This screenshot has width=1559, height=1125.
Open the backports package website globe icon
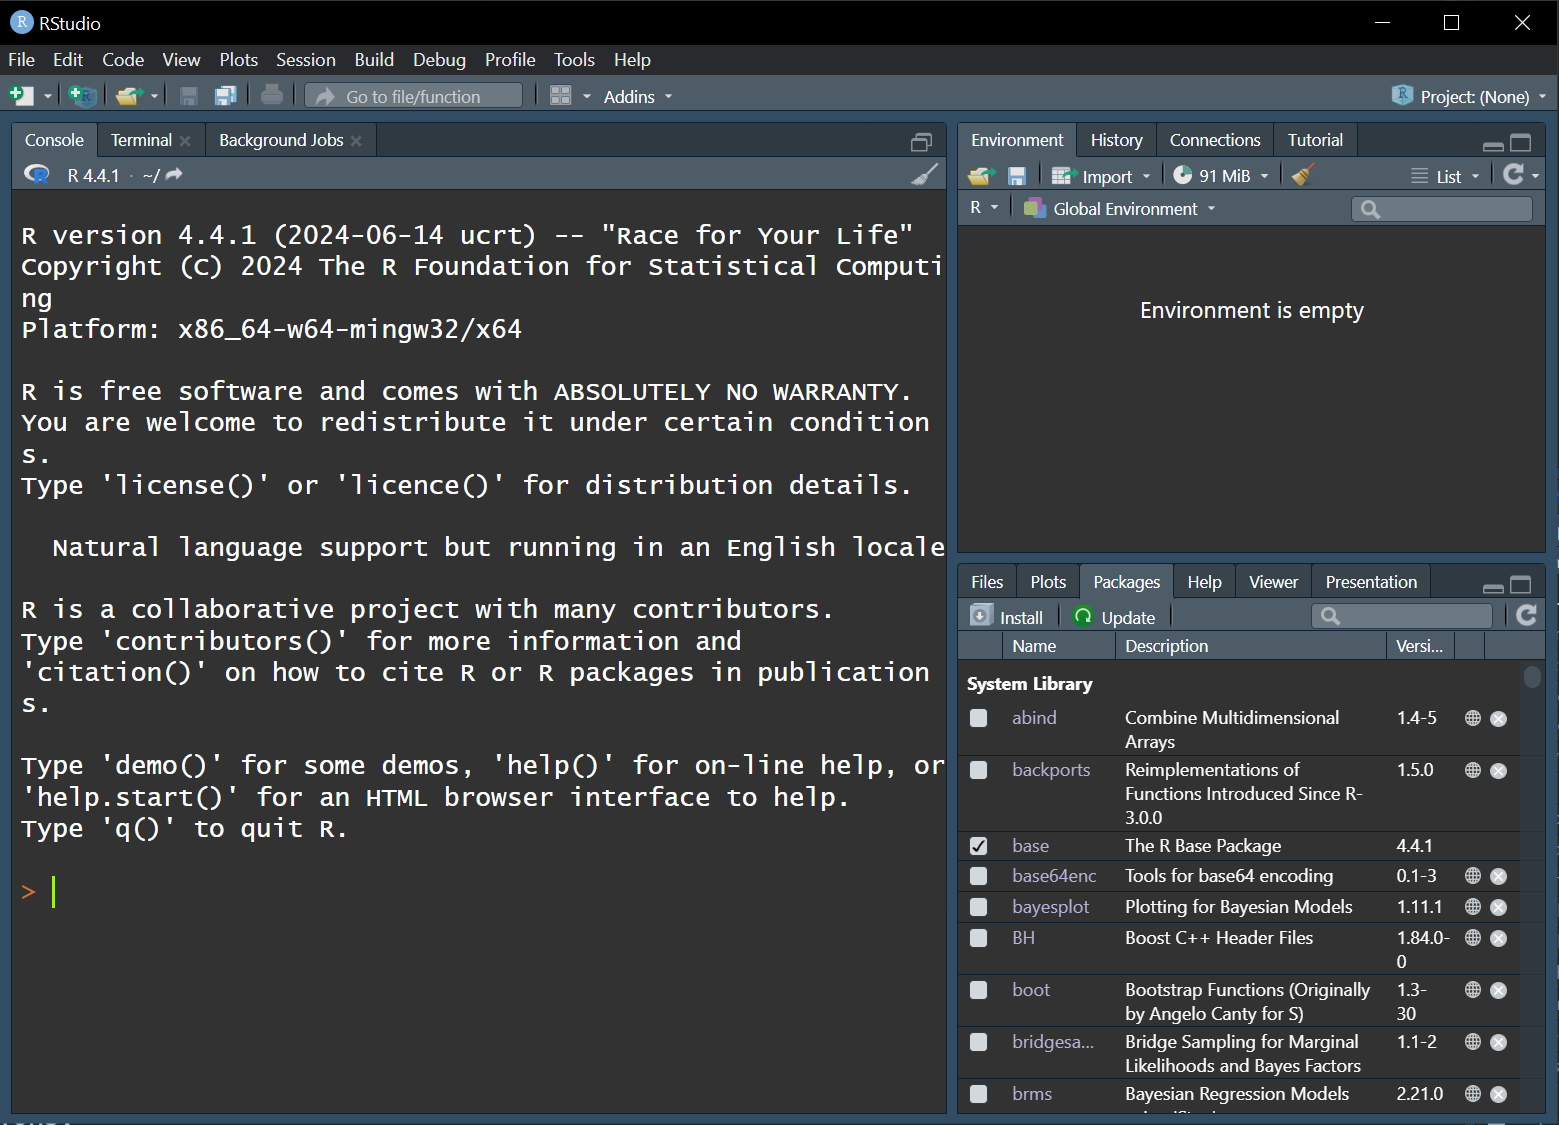click(x=1472, y=770)
